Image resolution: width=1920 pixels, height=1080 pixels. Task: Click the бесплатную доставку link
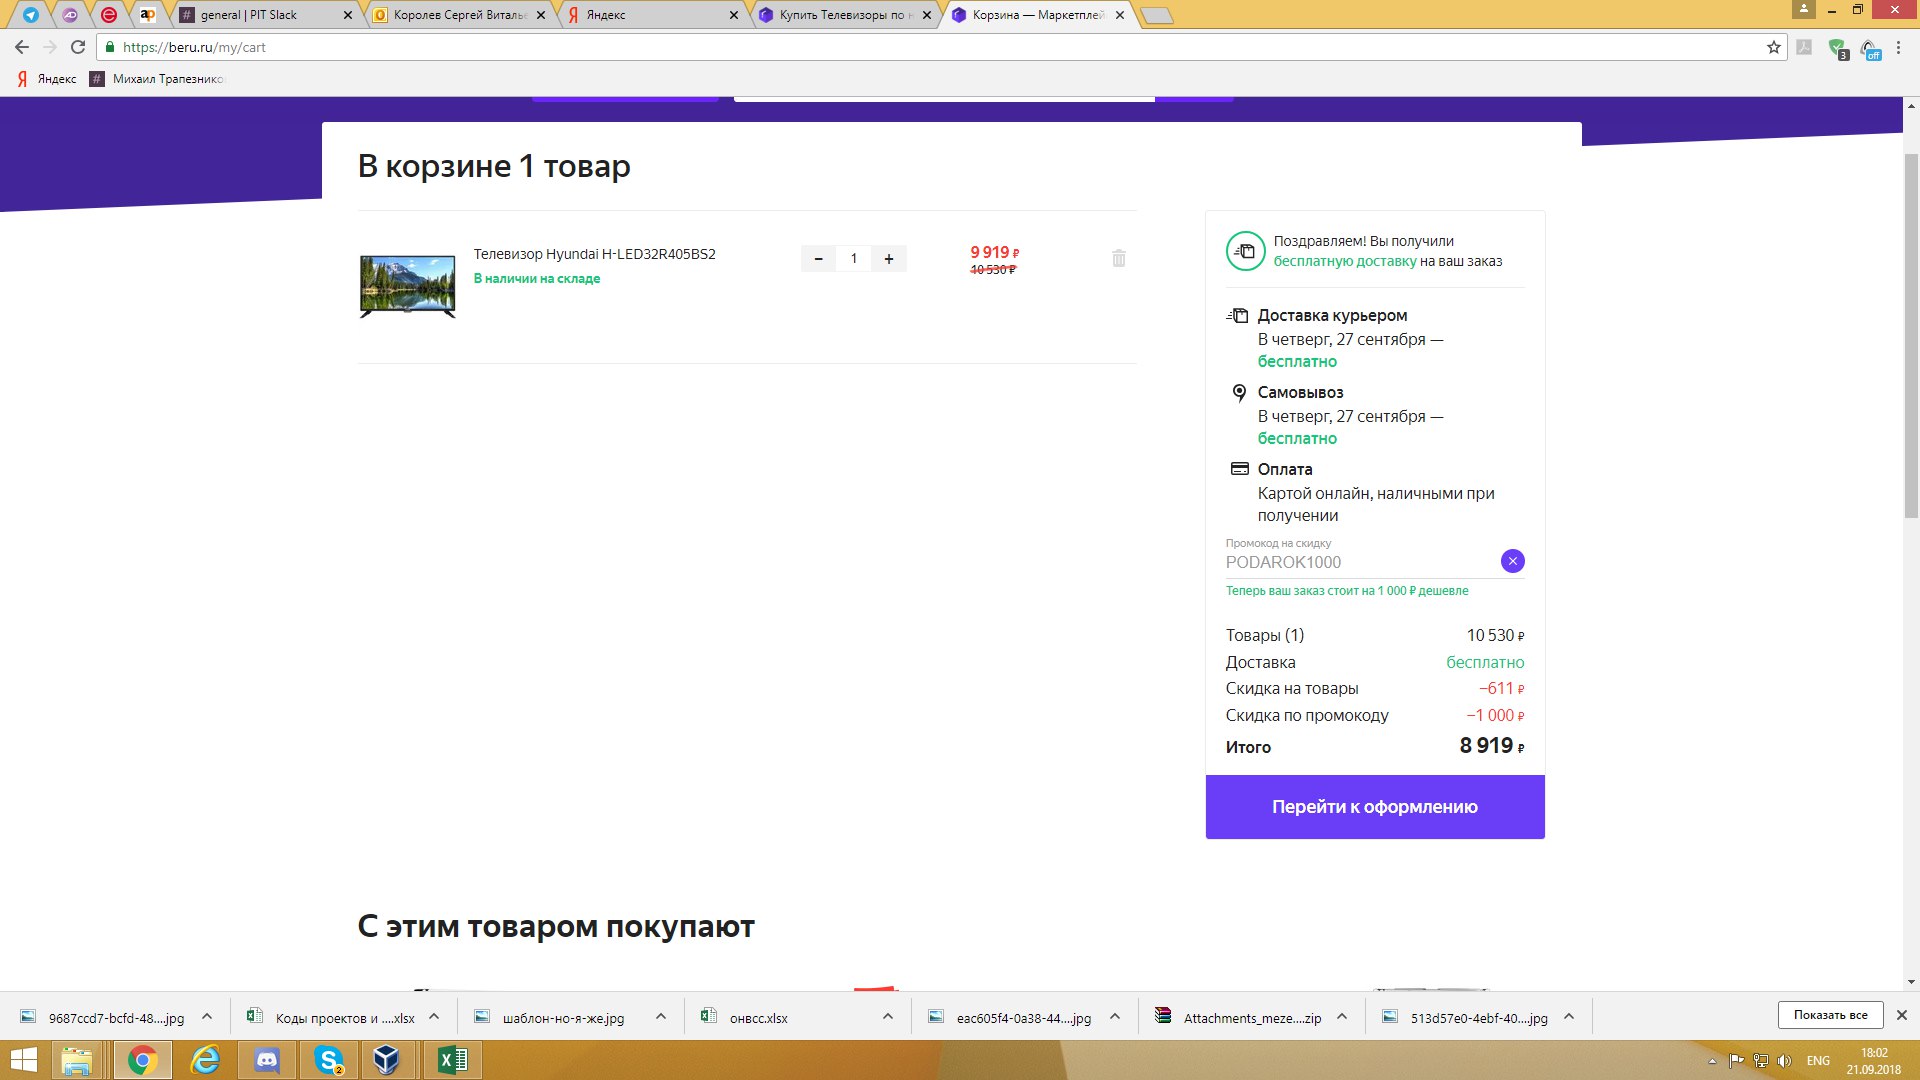pyautogui.click(x=1344, y=261)
